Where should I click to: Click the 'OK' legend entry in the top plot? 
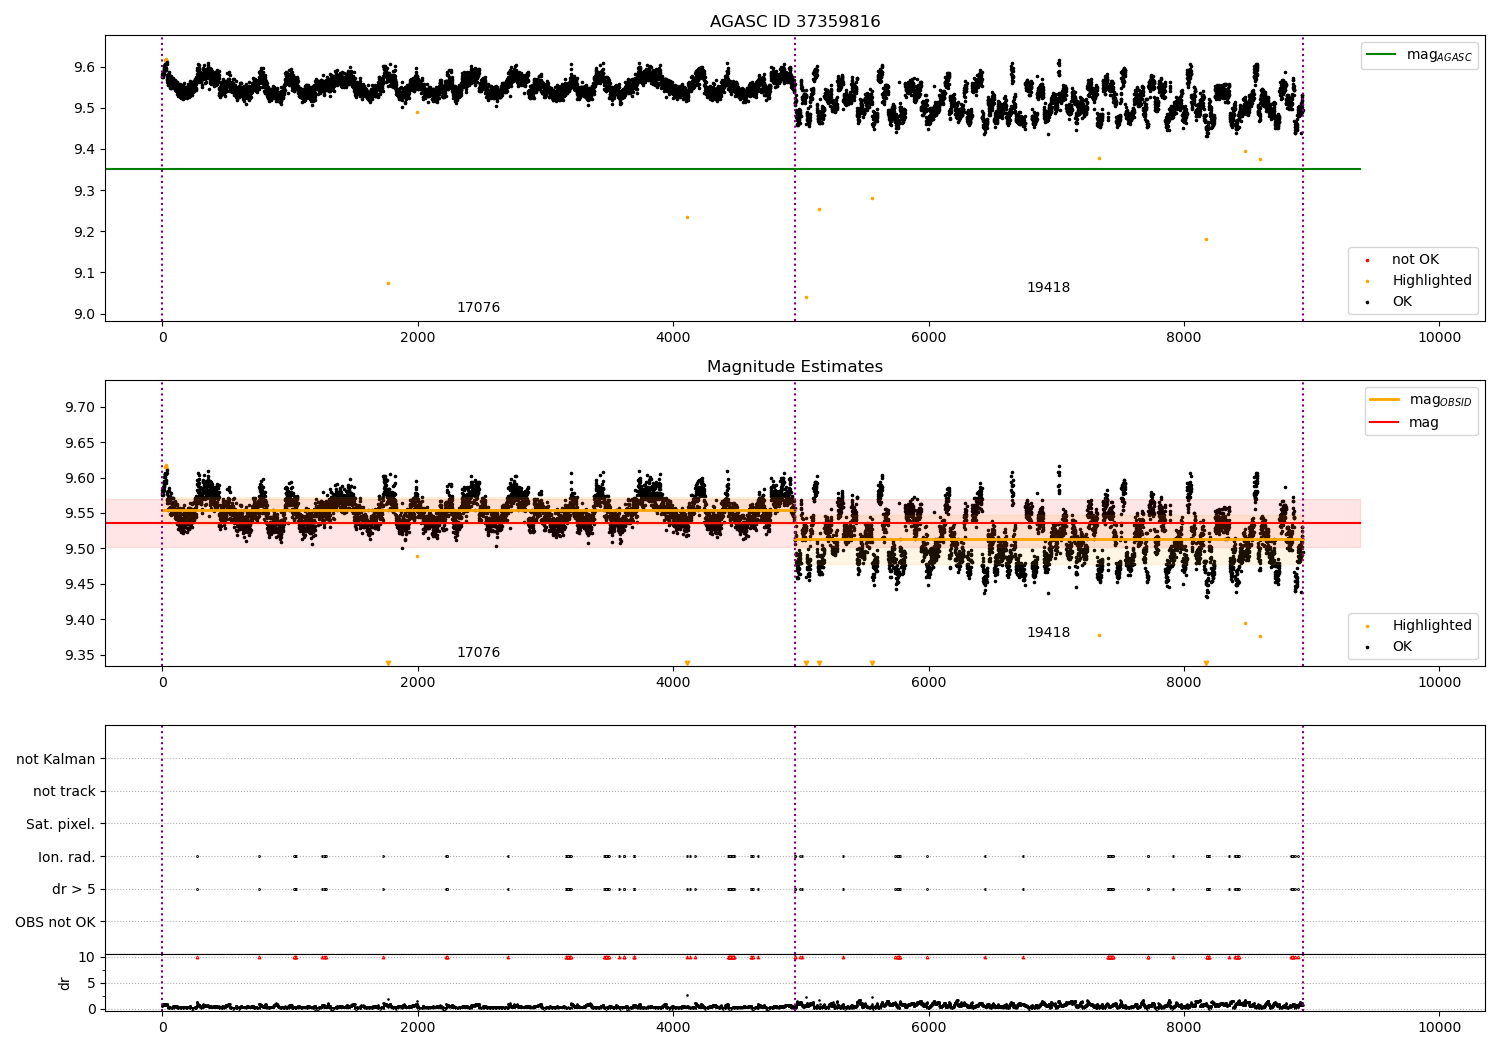1388,302
